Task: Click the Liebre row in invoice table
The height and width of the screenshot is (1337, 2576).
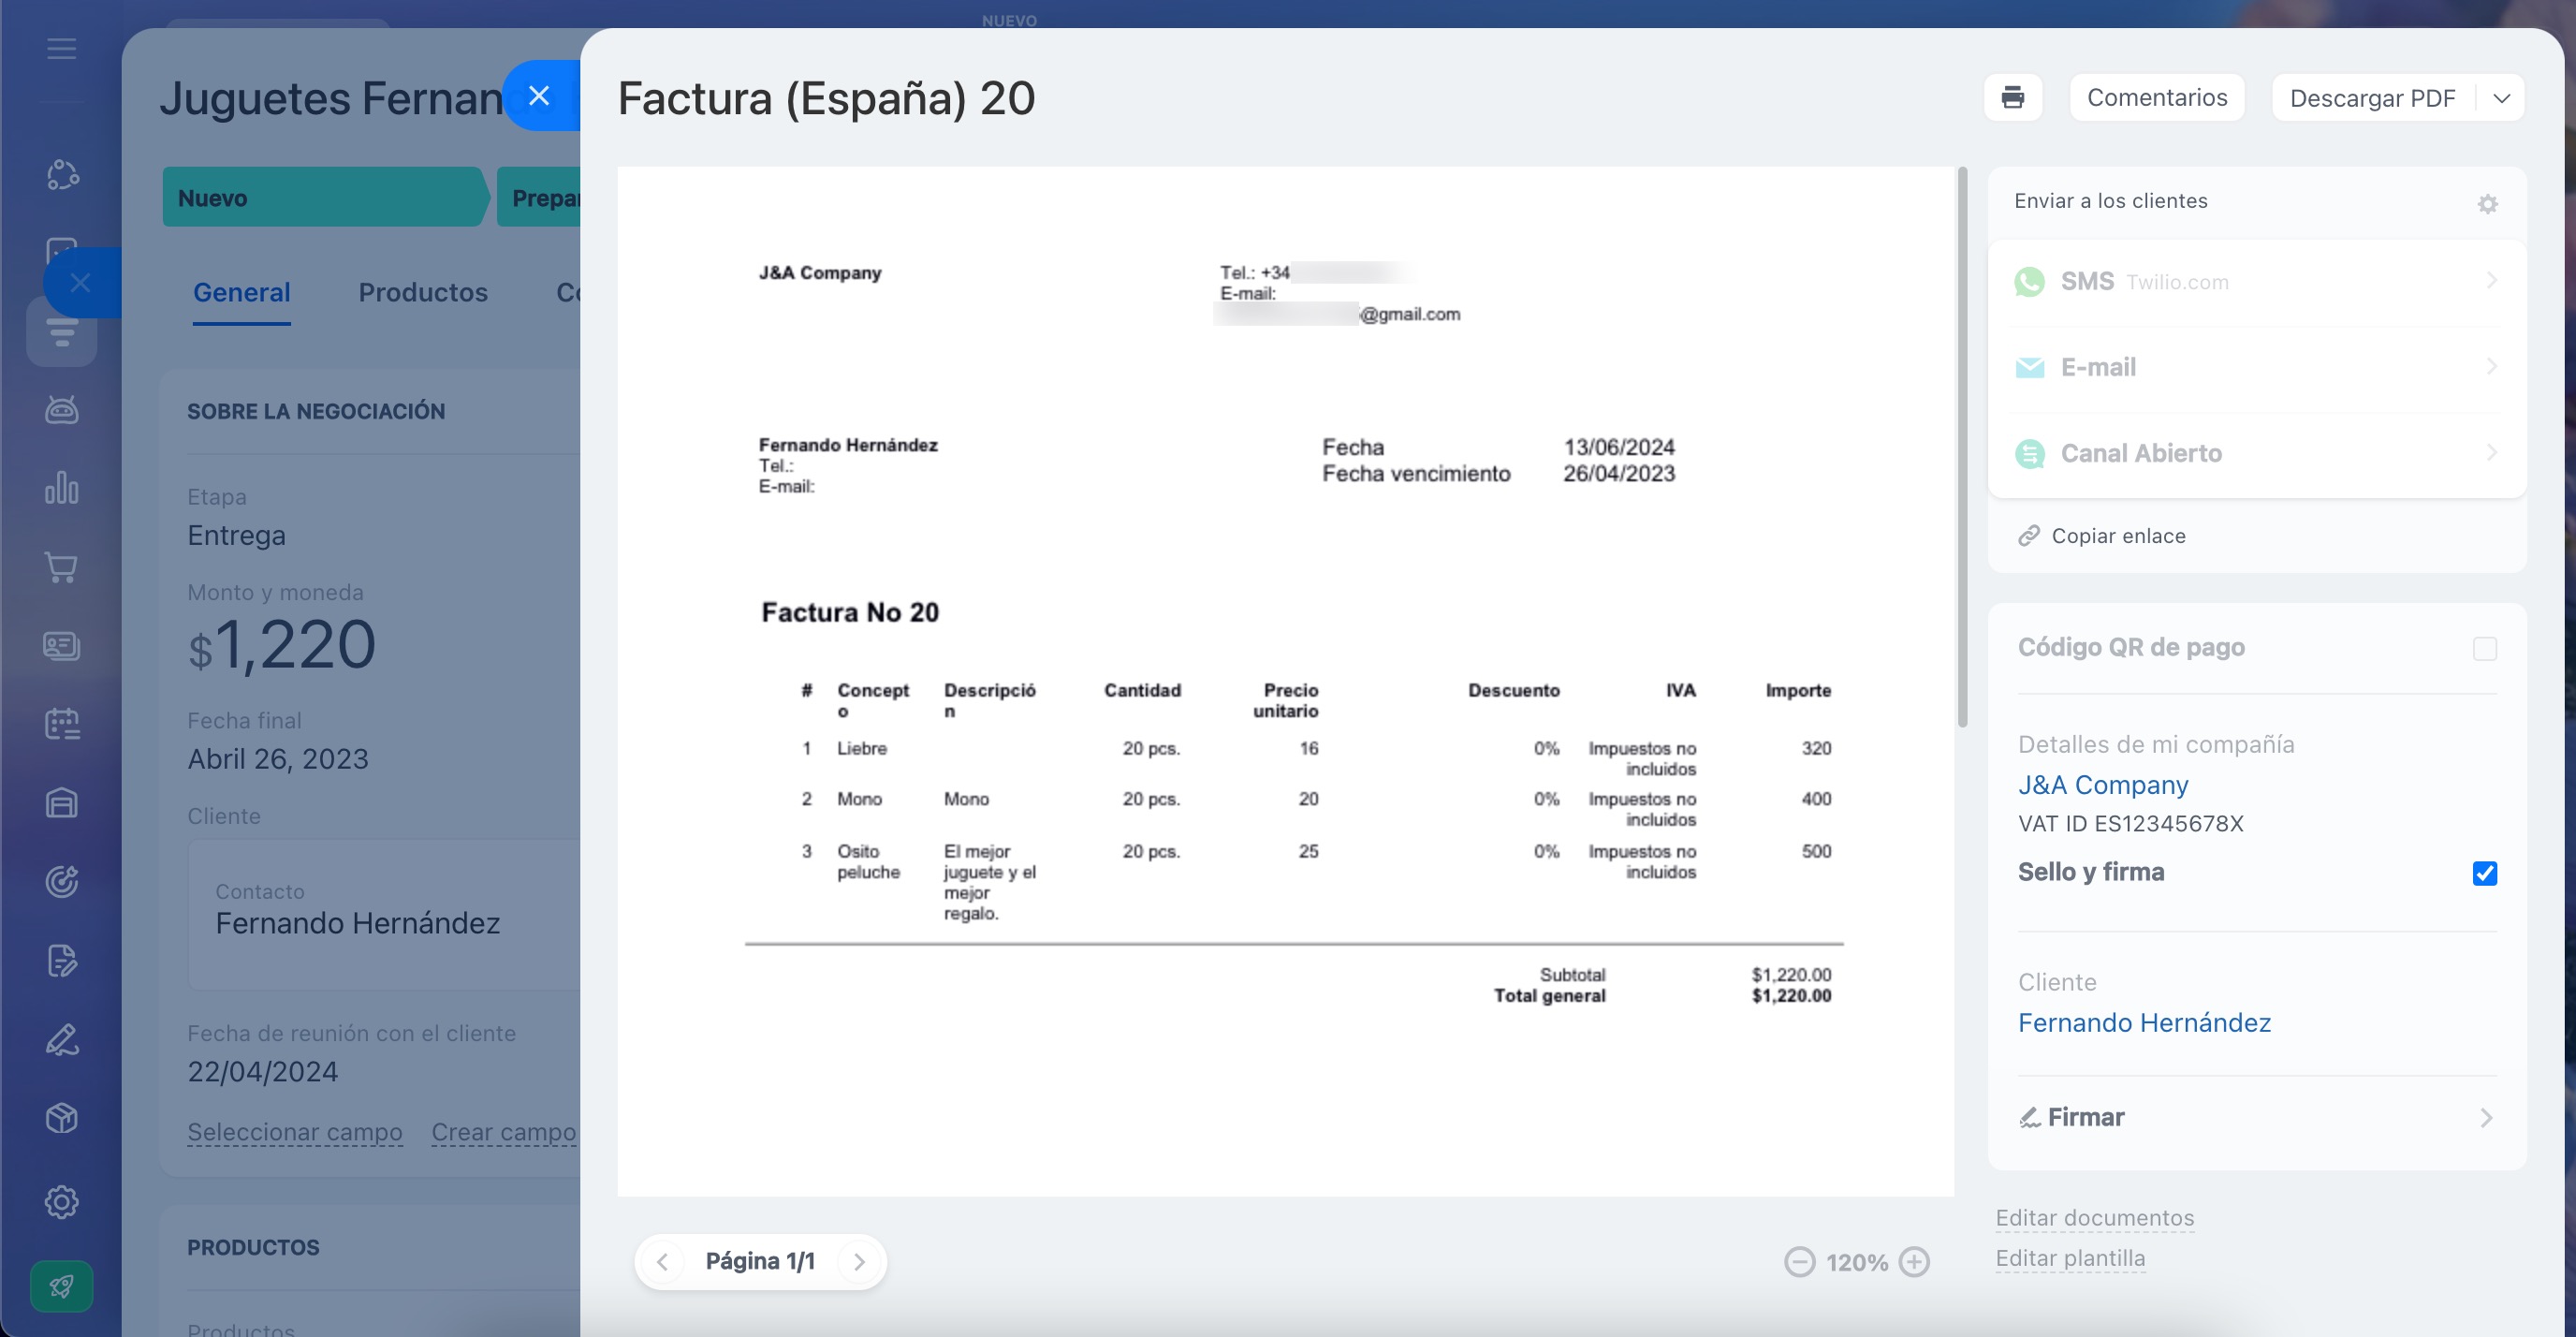Action: point(1315,758)
